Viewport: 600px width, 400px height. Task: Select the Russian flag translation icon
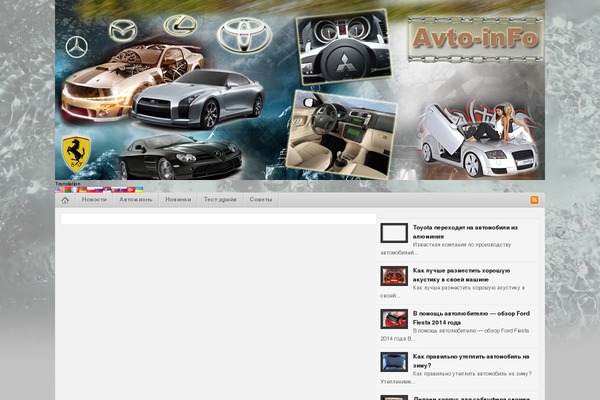(x=99, y=189)
